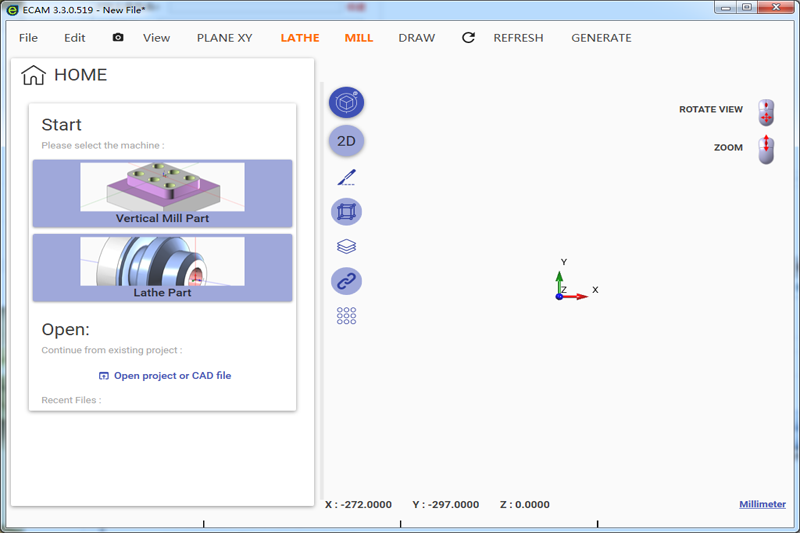Open the Edit menu
The width and height of the screenshot is (800, 533).
[74, 38]
